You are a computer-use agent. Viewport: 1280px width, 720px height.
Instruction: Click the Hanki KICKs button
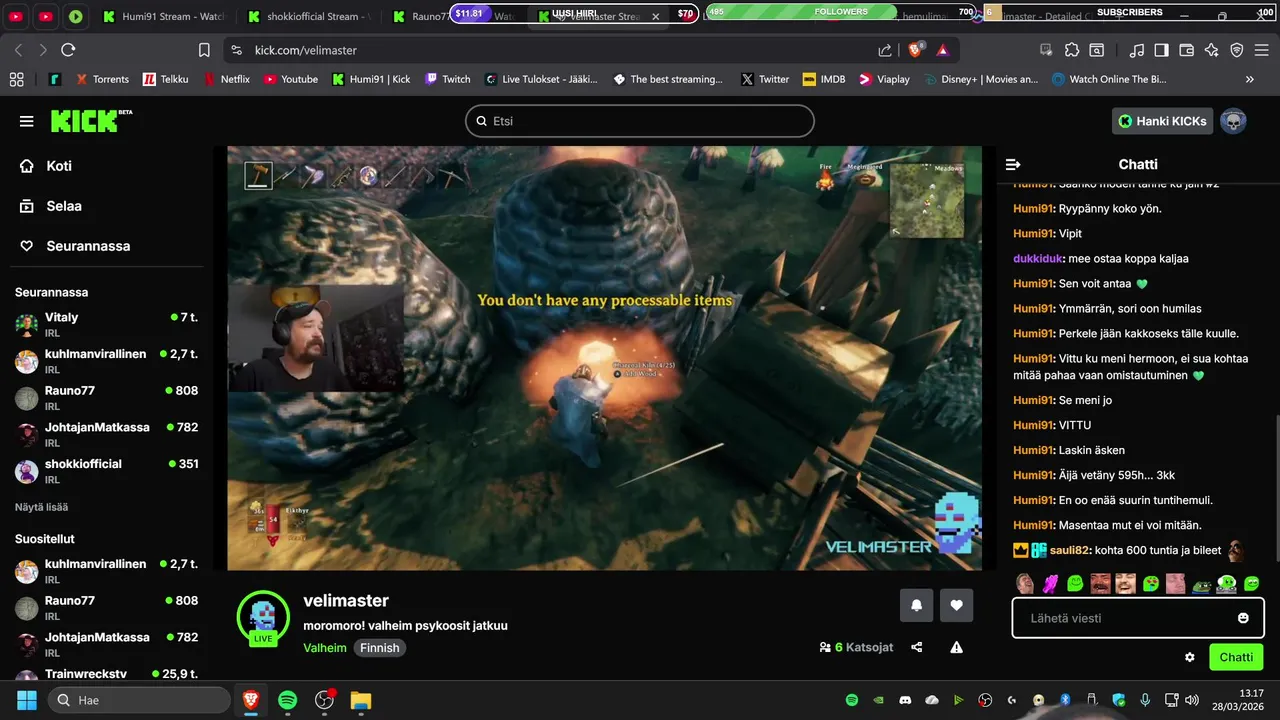pyautogui.click(x=1162, y=121)
